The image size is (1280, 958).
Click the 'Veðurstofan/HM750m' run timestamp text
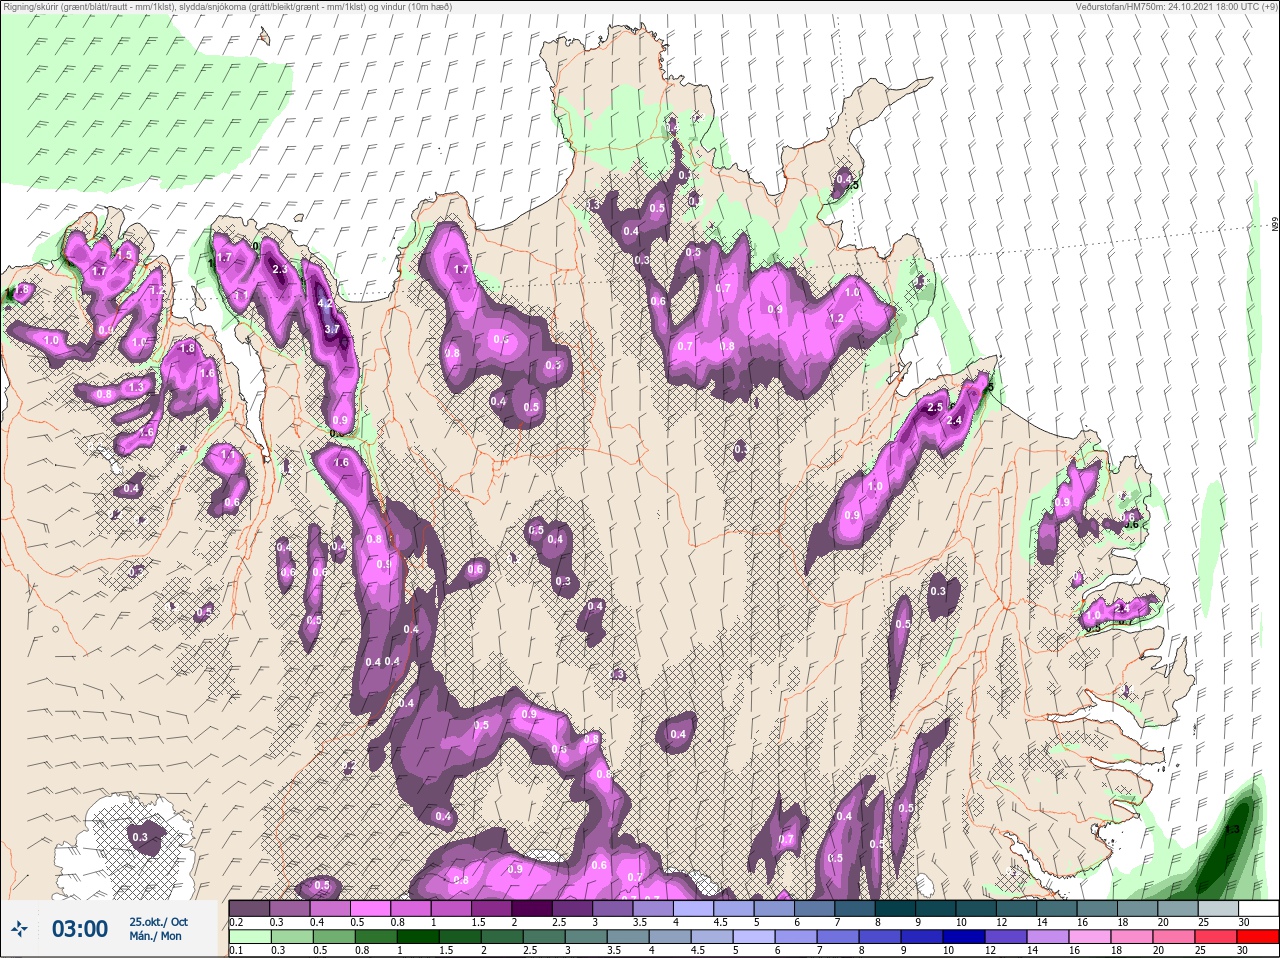[1176, 6]
